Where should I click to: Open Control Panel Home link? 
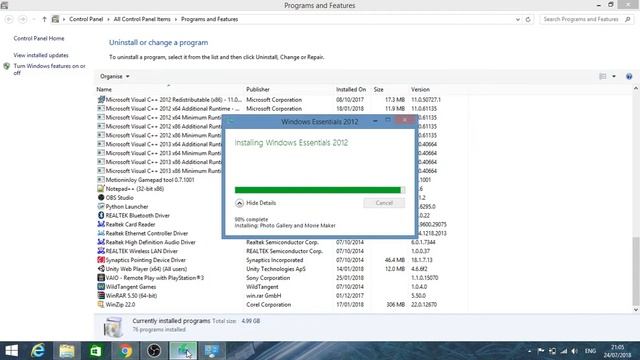[39, 38]
